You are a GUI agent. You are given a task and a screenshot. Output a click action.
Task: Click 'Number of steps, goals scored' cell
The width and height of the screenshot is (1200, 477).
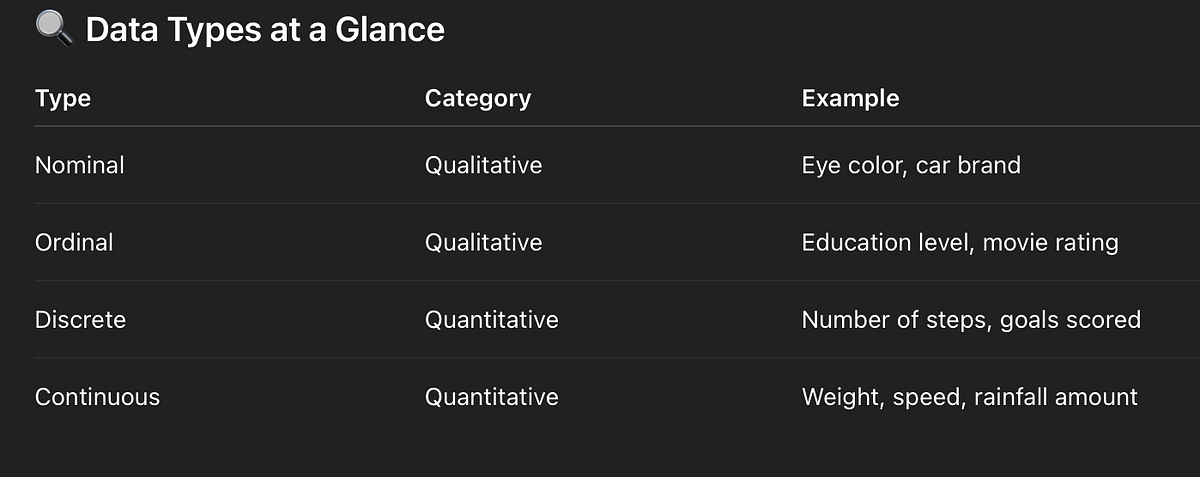click(x=971, y=320)
